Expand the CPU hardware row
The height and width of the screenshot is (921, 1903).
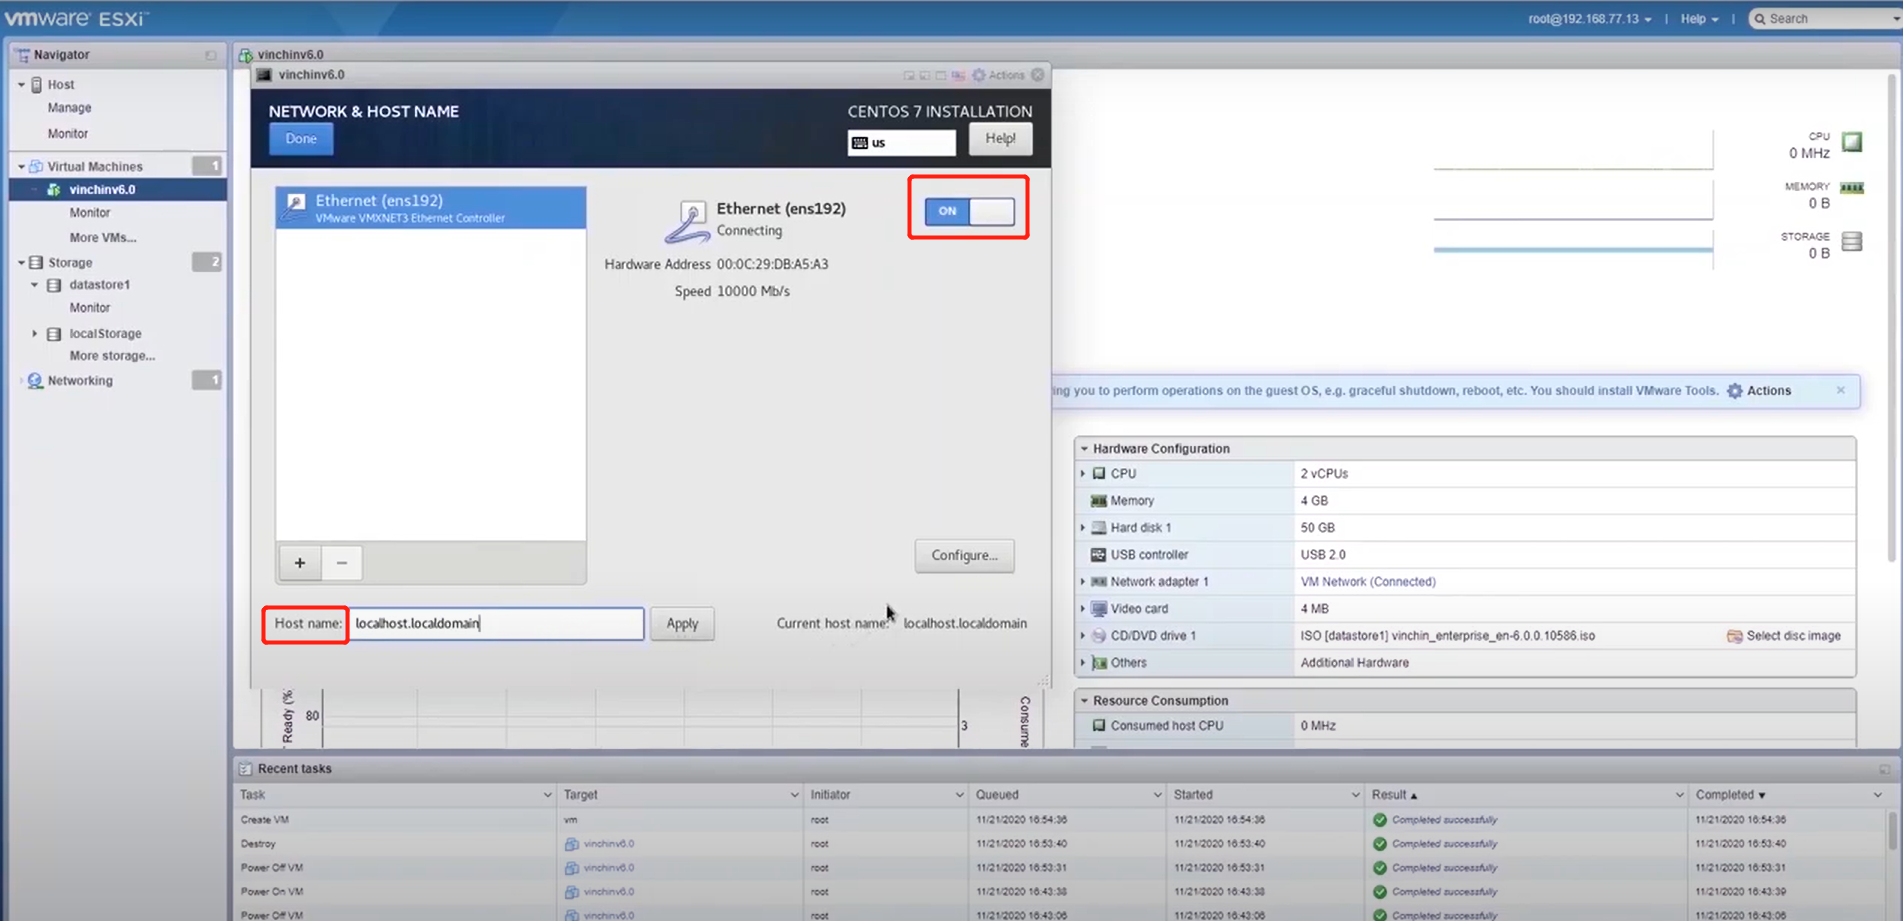1083,474
